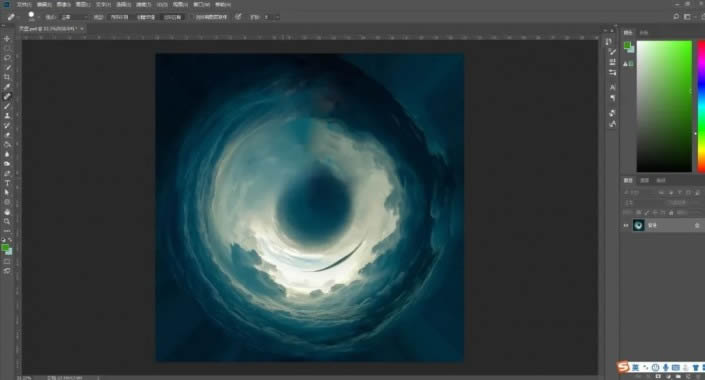Image resolution: width=705 pixels, height=380 pixels.
Task: Click the rainbow hue slider strip
Action: coord(701,106)
